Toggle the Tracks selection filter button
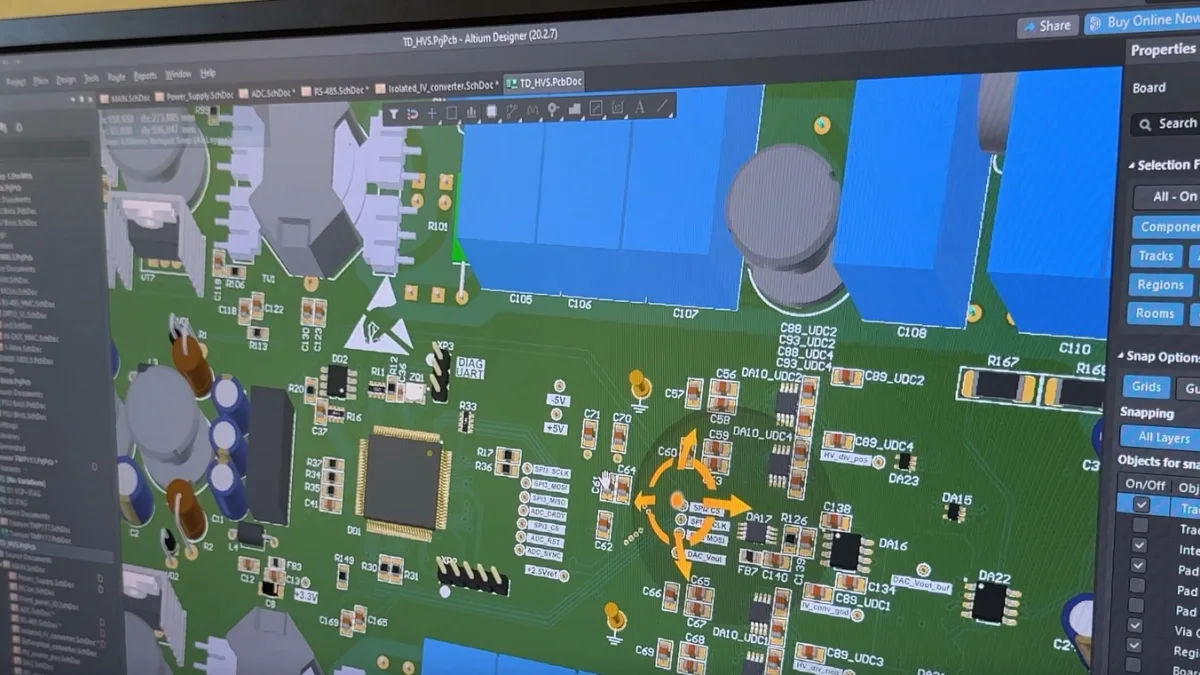 pyautogui.click(x=1156, y=256)
